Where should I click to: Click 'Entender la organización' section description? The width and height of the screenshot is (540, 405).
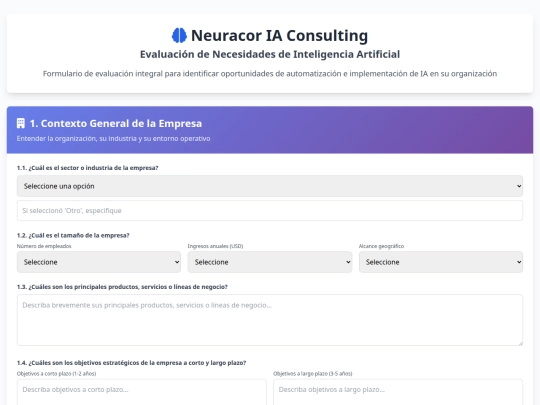pyautogui.click(x=113, y=138)
